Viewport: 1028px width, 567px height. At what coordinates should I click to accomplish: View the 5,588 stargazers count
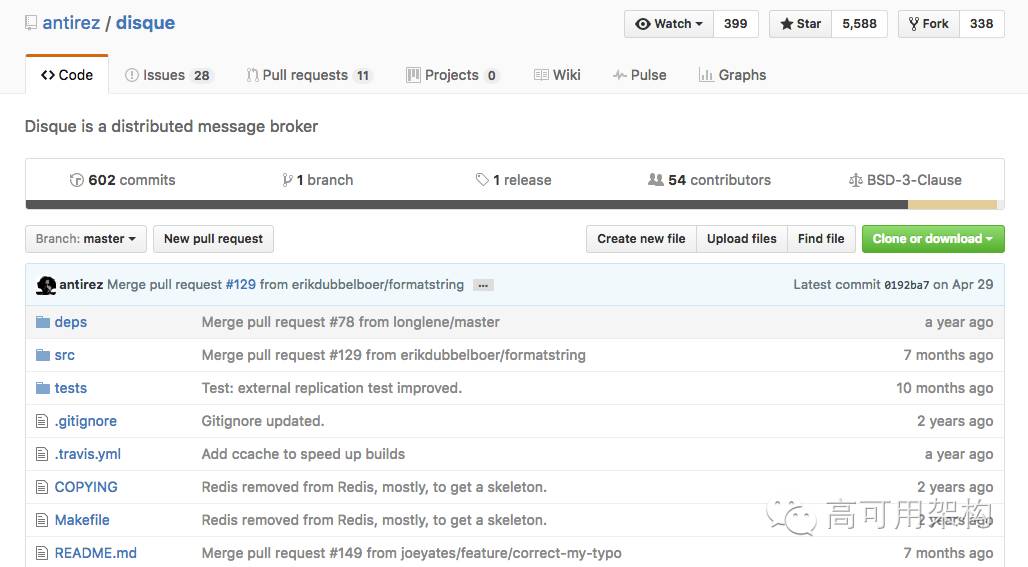pyautogui.click(x=860, y=24)
